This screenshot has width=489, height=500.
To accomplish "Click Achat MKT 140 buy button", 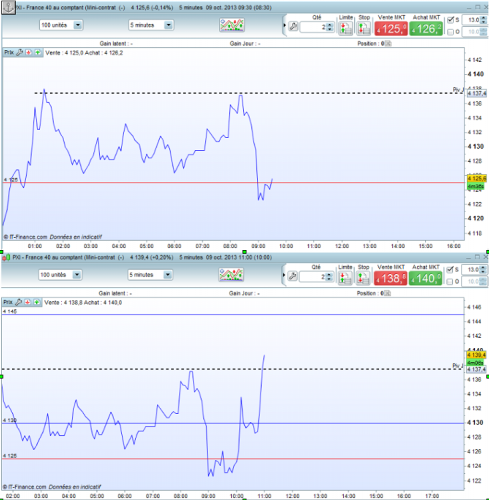I will tap(425, 278).
